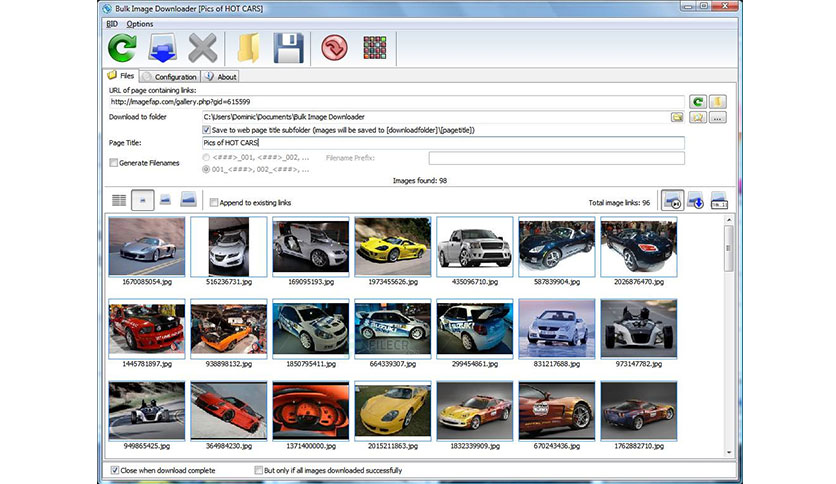Image resolution: width=836 pixels, height=484 pixels.
Task: Select thumbnail 2015211863.jpg
Action: (x=393, y=410)
